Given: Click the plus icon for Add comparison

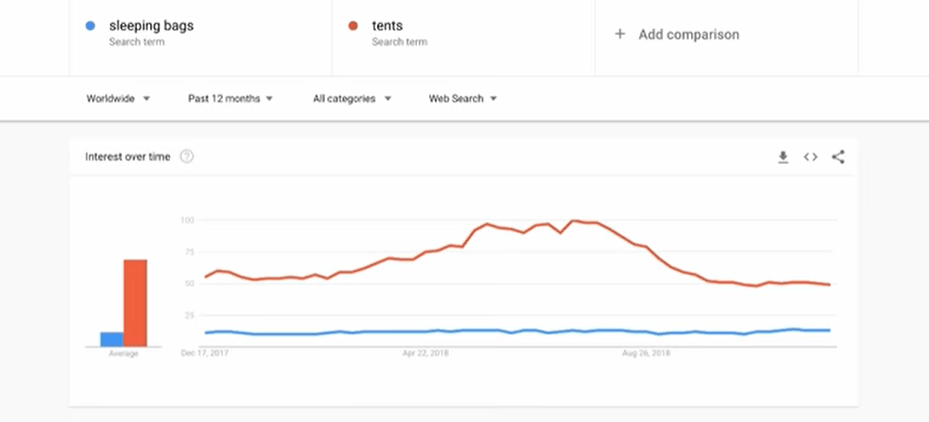Looking at the screenshot, I should pyautogui.click(x=620, y=34).
